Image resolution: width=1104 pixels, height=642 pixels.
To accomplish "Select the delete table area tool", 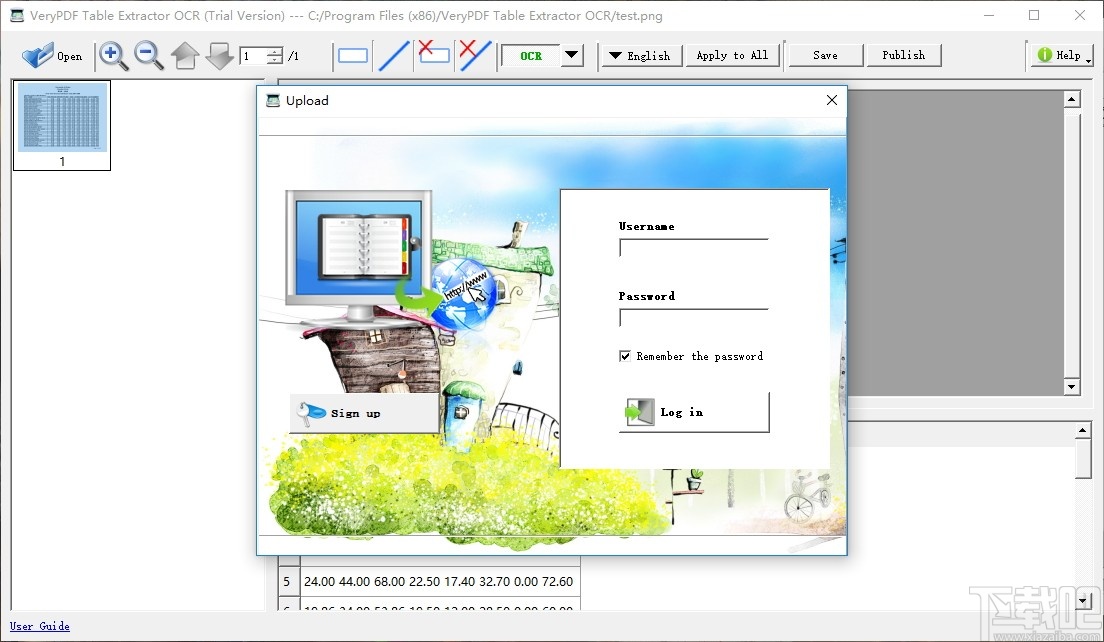I will (x=434, y=56).
